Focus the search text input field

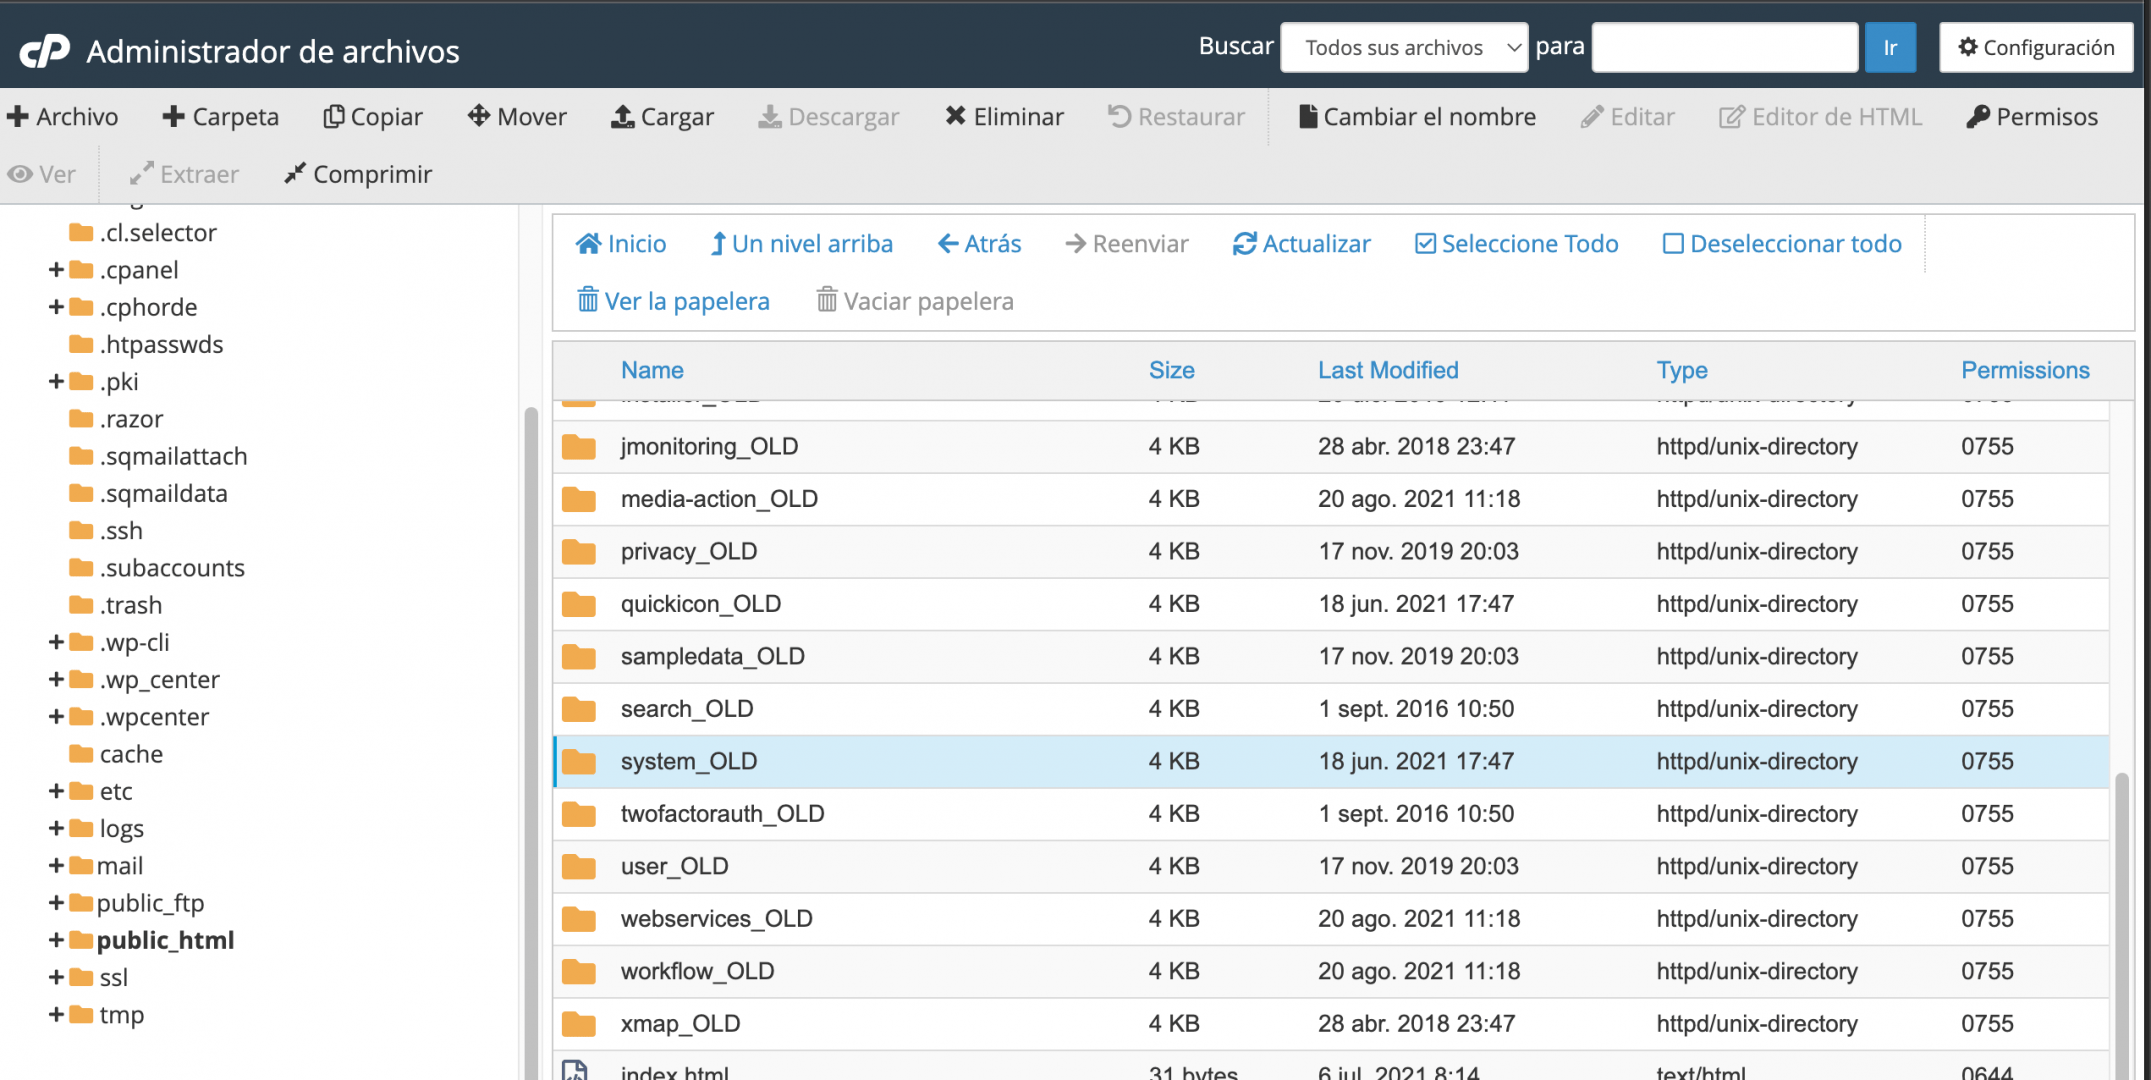(1725, 48)
